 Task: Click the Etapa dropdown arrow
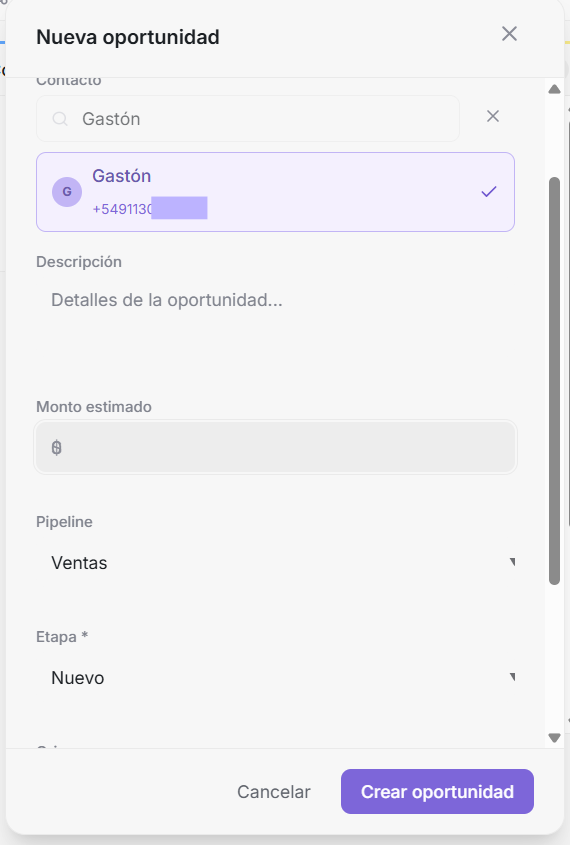[x=512, y=677]
